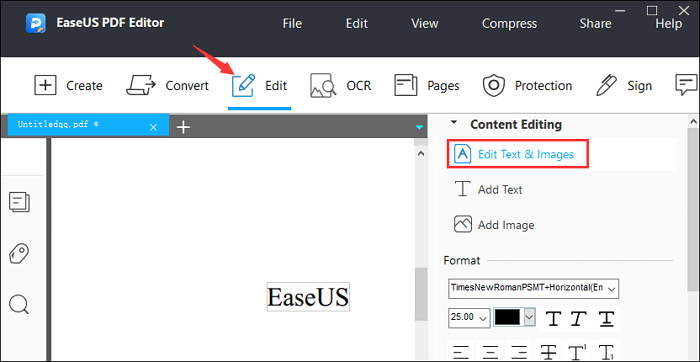Open the cyan tab list dropdown arrow

tap(419, 128)
